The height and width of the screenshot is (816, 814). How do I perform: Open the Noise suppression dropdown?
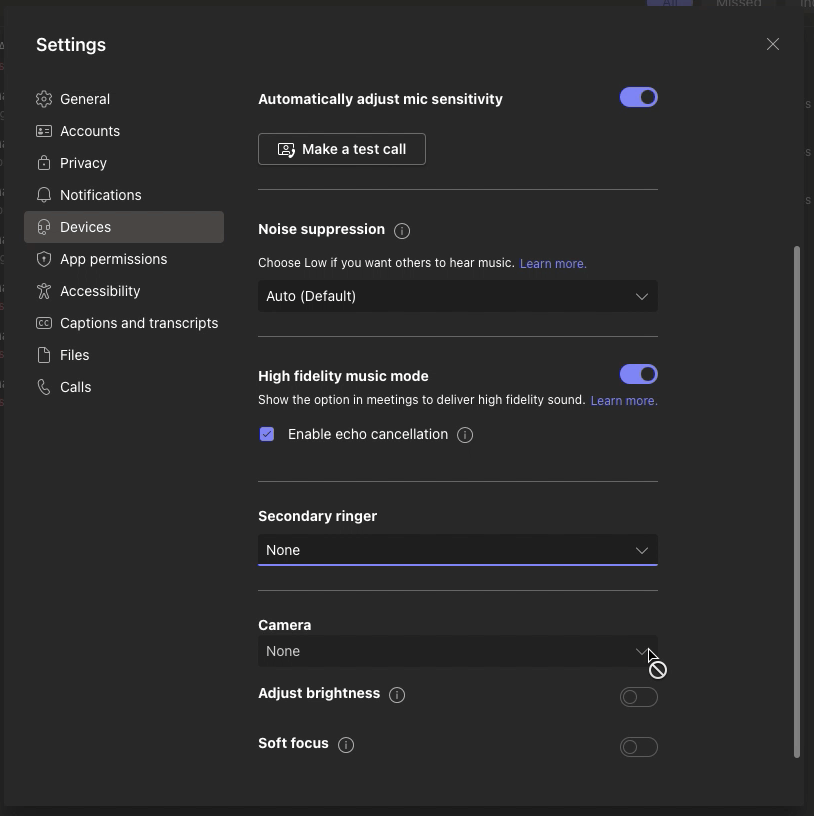pyautogui.click(x=457, y=296)
